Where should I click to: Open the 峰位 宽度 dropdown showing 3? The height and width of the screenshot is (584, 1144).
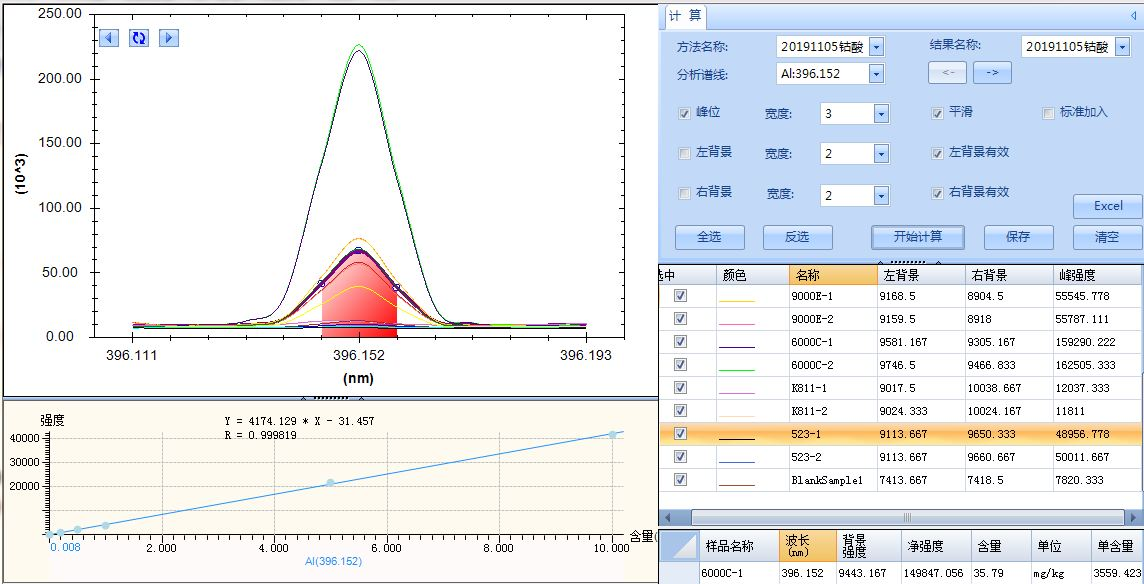tap(881, 114)
